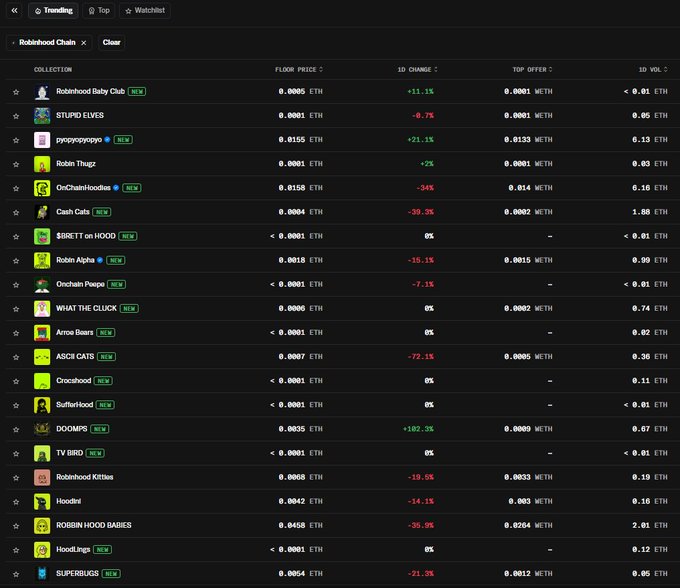680x588 pixels.
Task: Star Arroe Bears to watchlist
Action: [16, 333]
